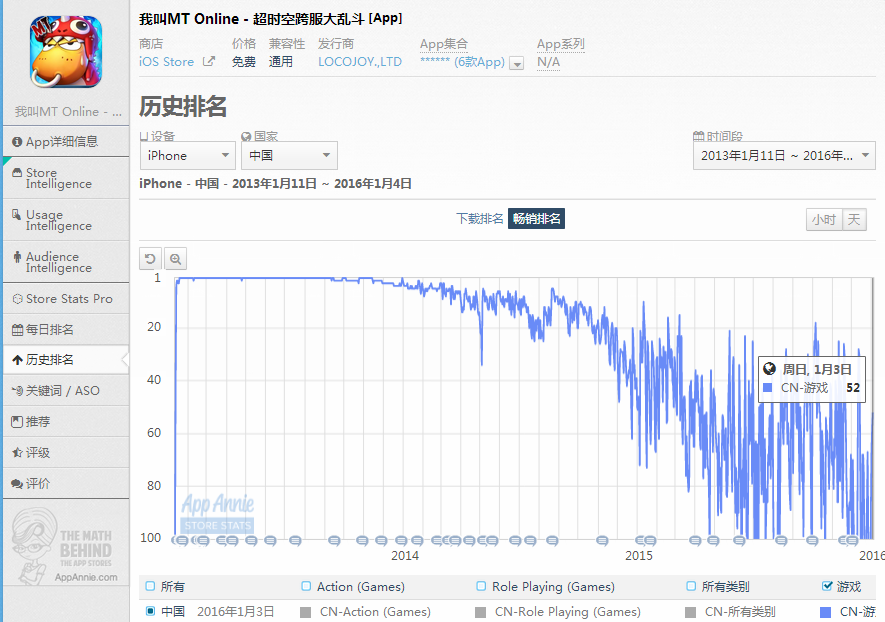Select the 天 granularity button
The image size is (885, 622).
point(854,220)
